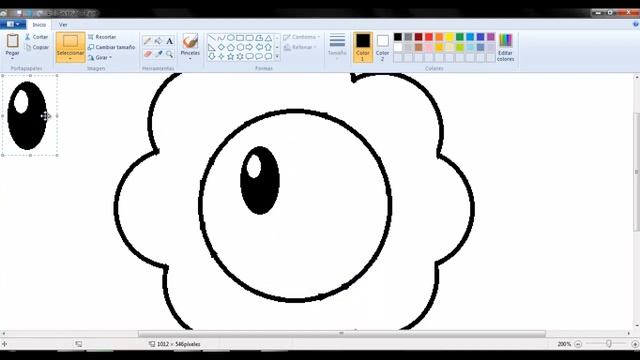
Task: Choose the diamond shape
Action: (221, 47)
